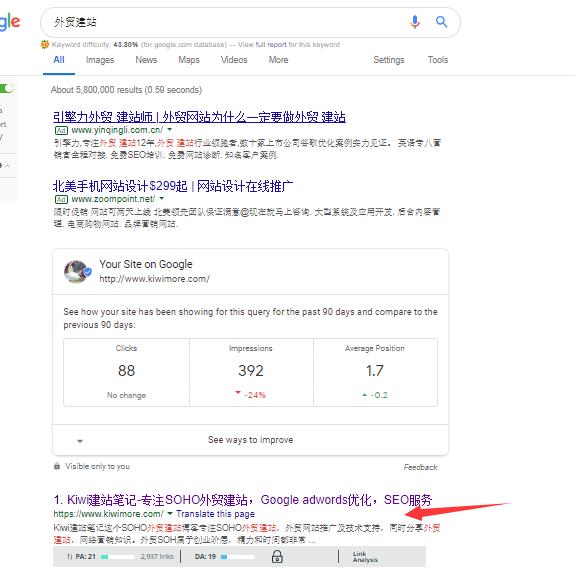The image size is (575, 570).
Task: Click the Your Site on Google heading
Action: coord(146,264)
